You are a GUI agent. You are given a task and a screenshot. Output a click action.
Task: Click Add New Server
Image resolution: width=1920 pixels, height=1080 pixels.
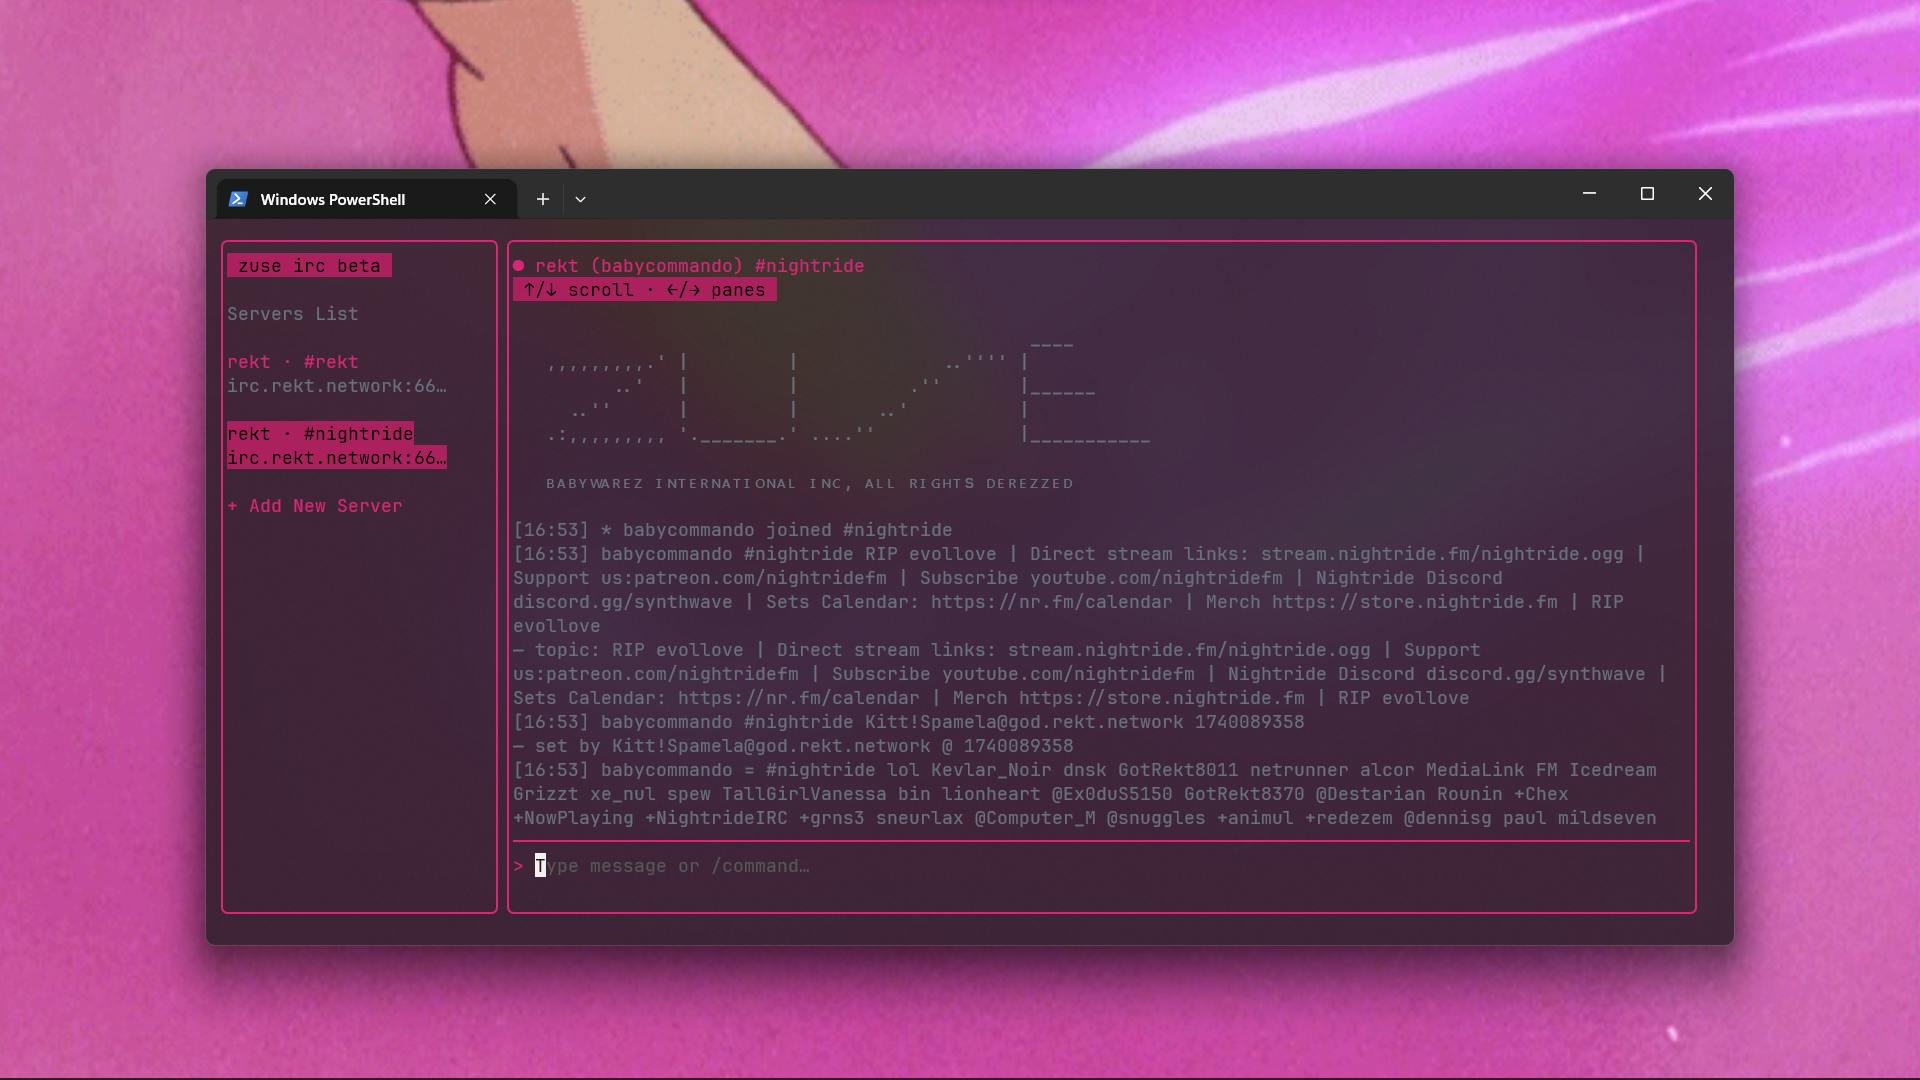click(314, 506)
